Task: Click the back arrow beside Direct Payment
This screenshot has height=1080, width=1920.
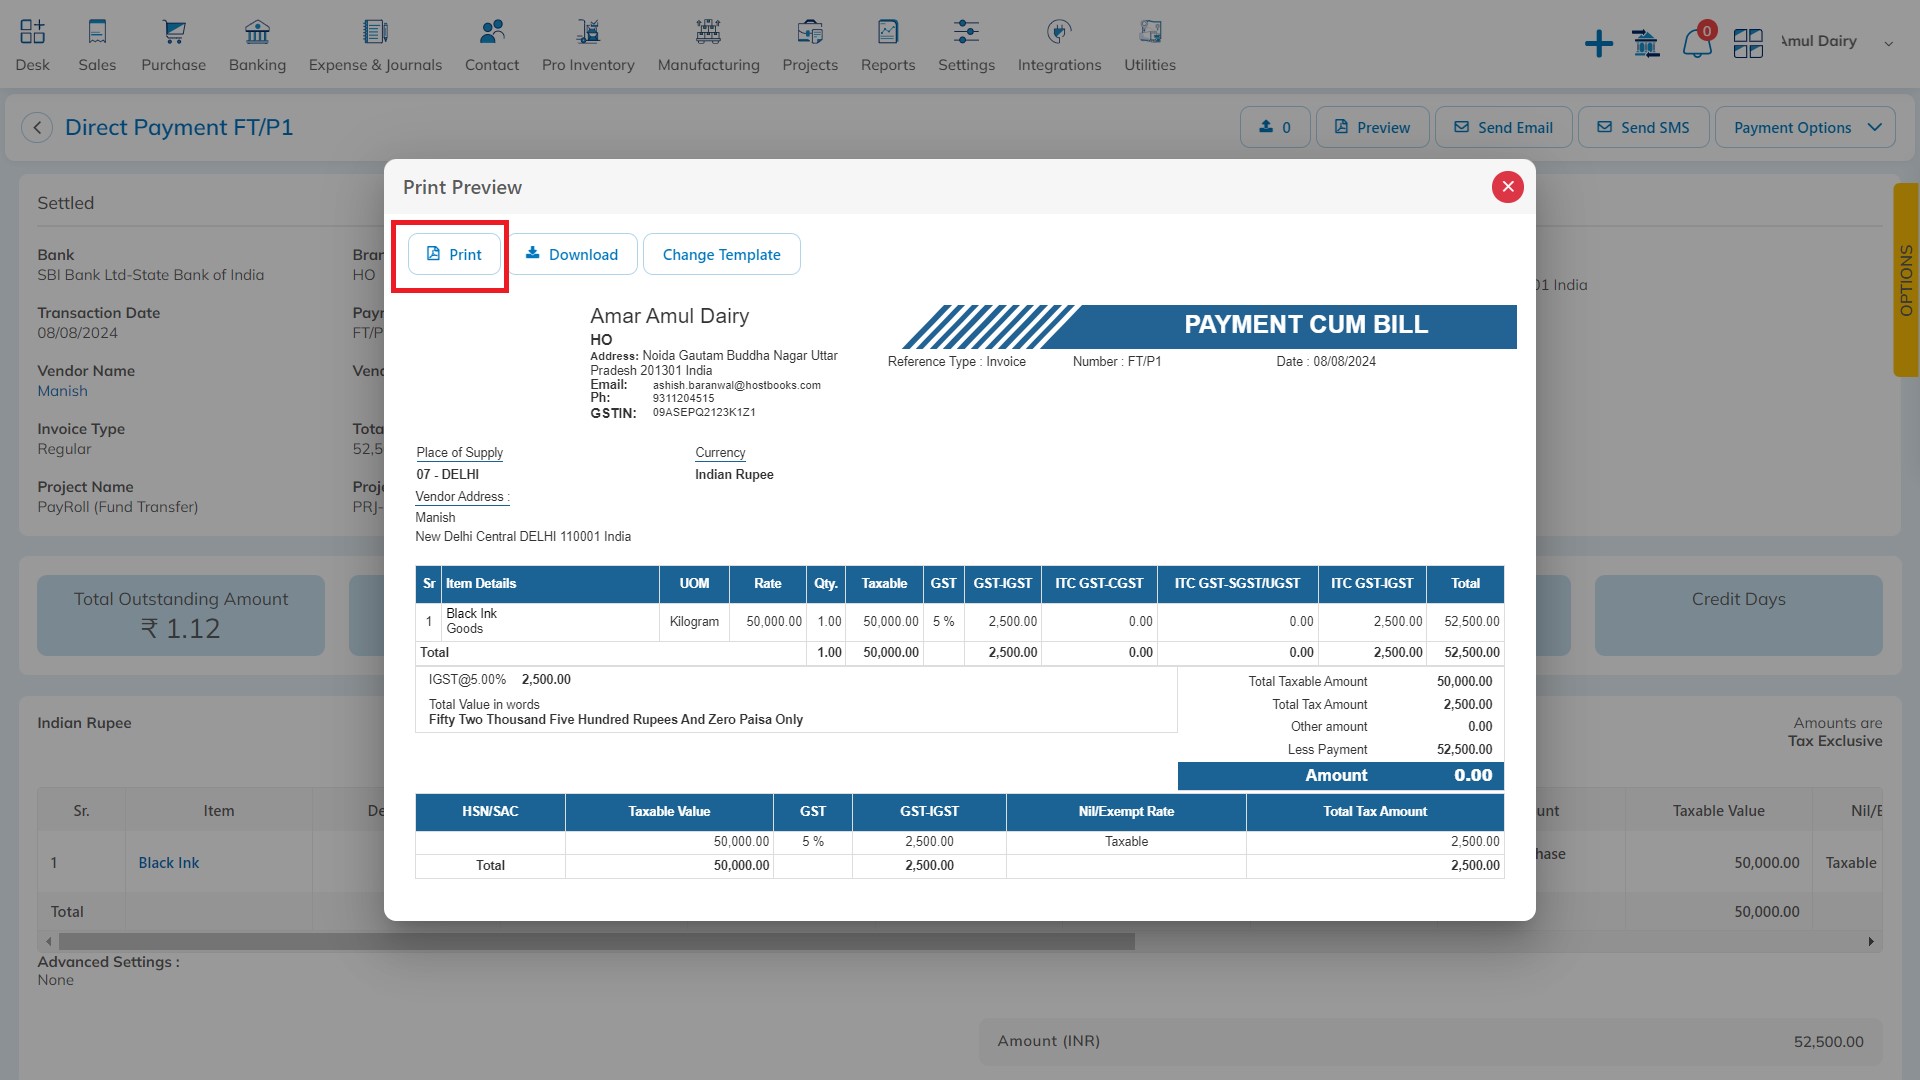Action: (x=37, y=127)
